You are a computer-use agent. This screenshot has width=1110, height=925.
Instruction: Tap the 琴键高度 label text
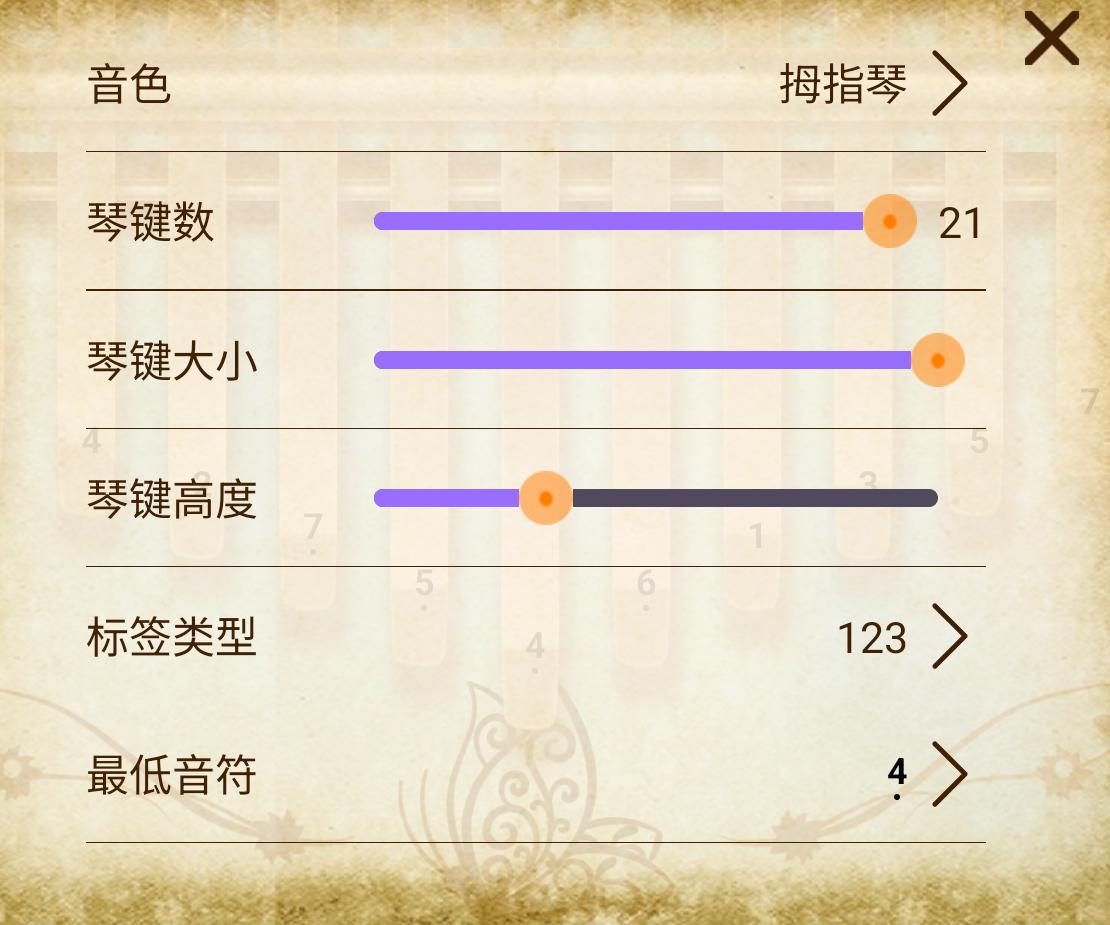[x=172, y=499]
